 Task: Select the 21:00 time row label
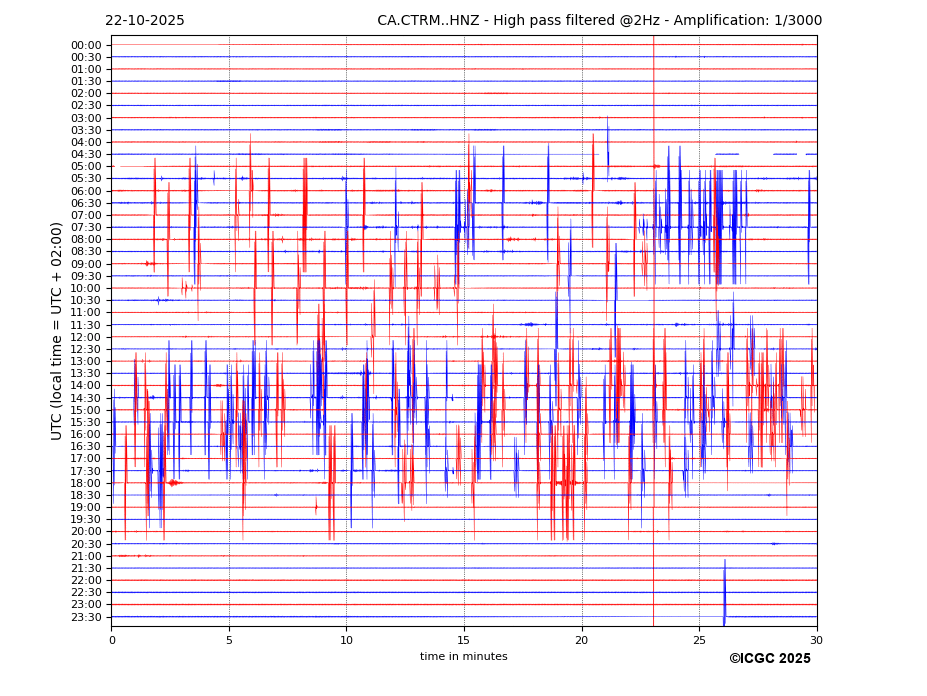(86, 556)
